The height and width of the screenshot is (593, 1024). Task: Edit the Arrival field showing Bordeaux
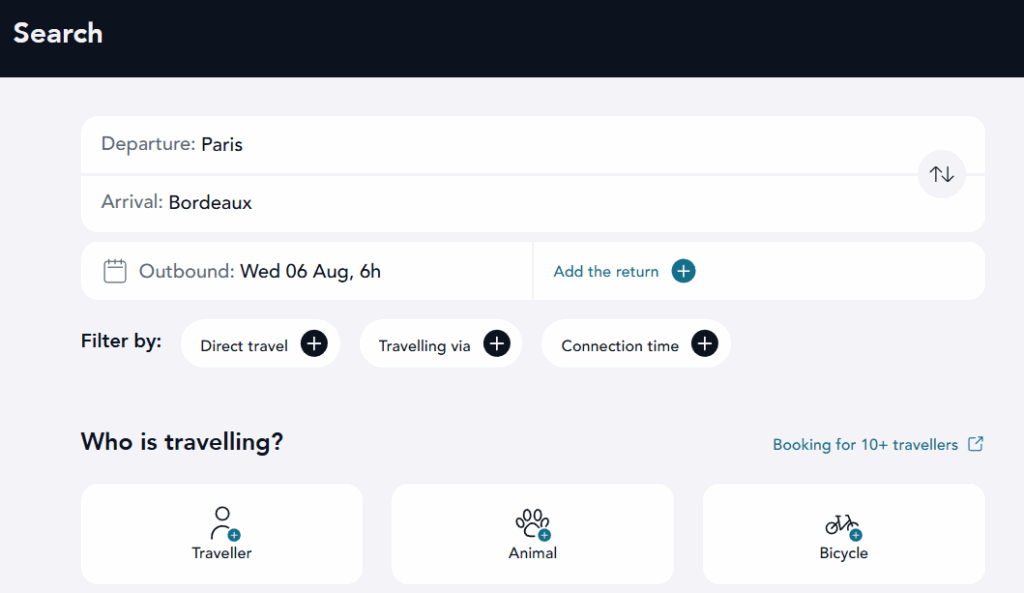coord(500,202)
